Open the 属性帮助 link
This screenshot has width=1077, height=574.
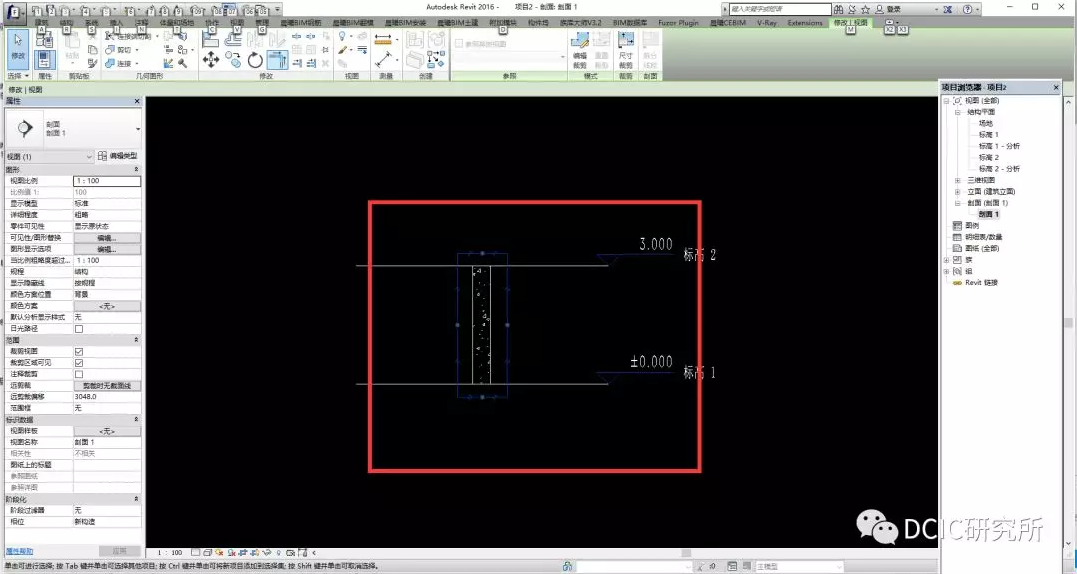(20, 551)
